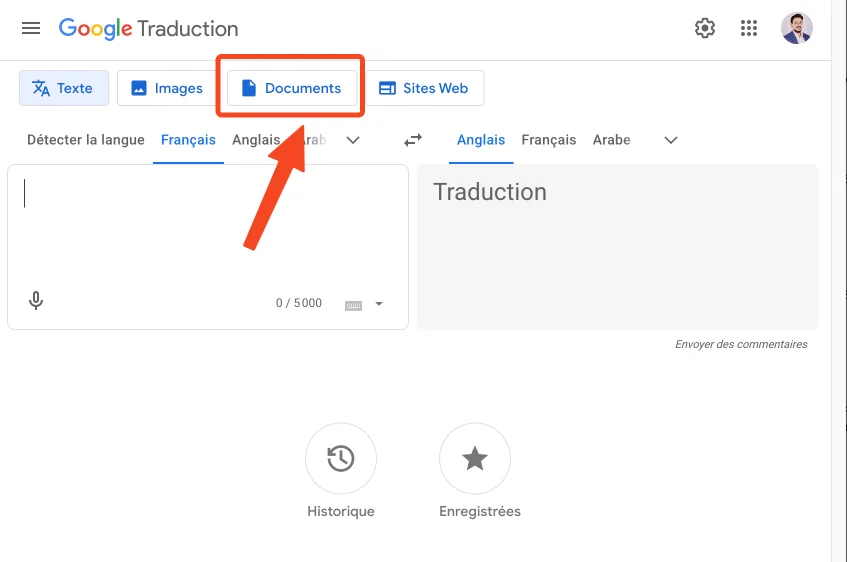The image size is (847, 562).
Task: Open the Google apps grid
Action: coord(749,28)
